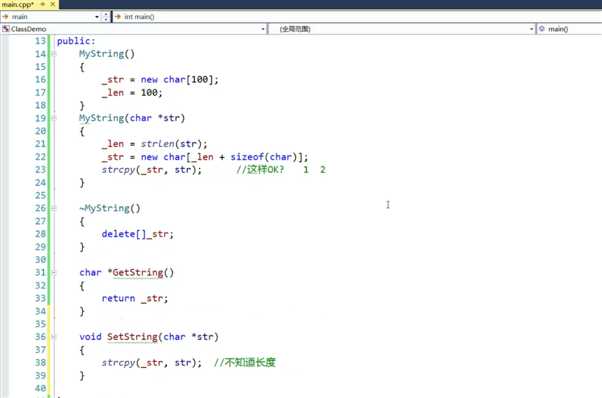Click the arrow icon before 'main' in the top combo
Viewport: 602px width, 398px height.
5,17
